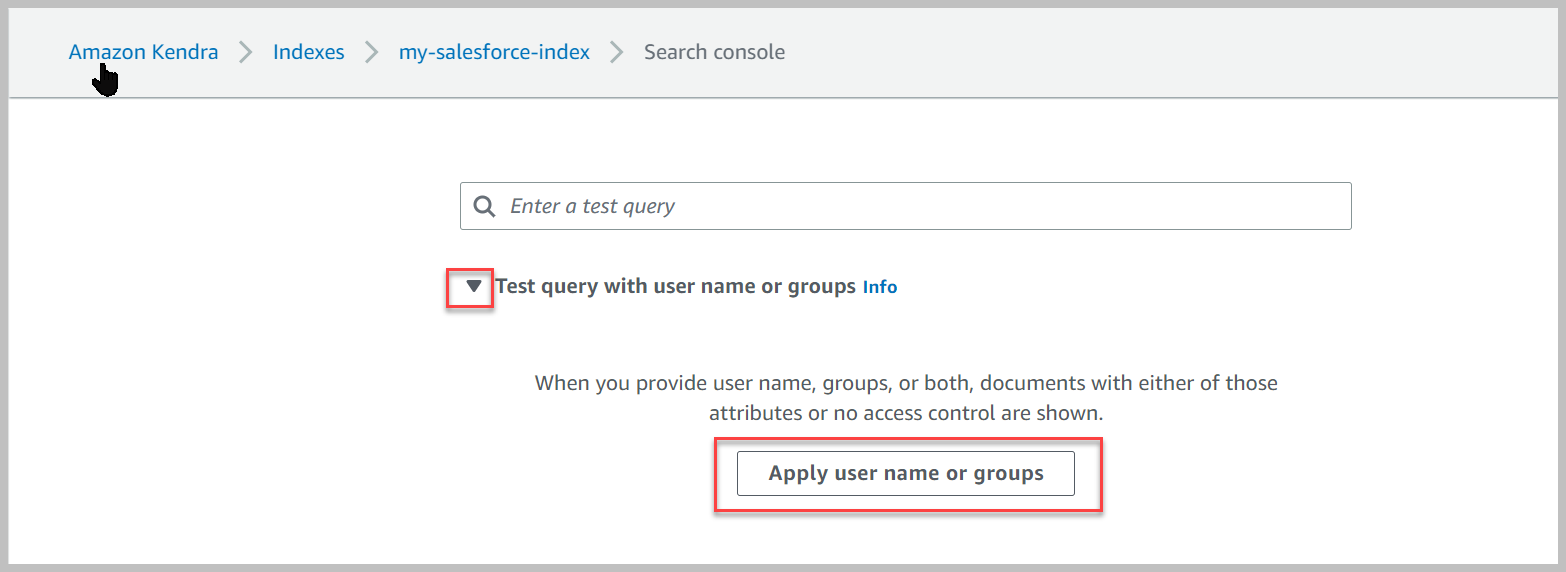Collapse the Test query with user name section
This screenshot has width=1566, height=572.
pos(474,287)
